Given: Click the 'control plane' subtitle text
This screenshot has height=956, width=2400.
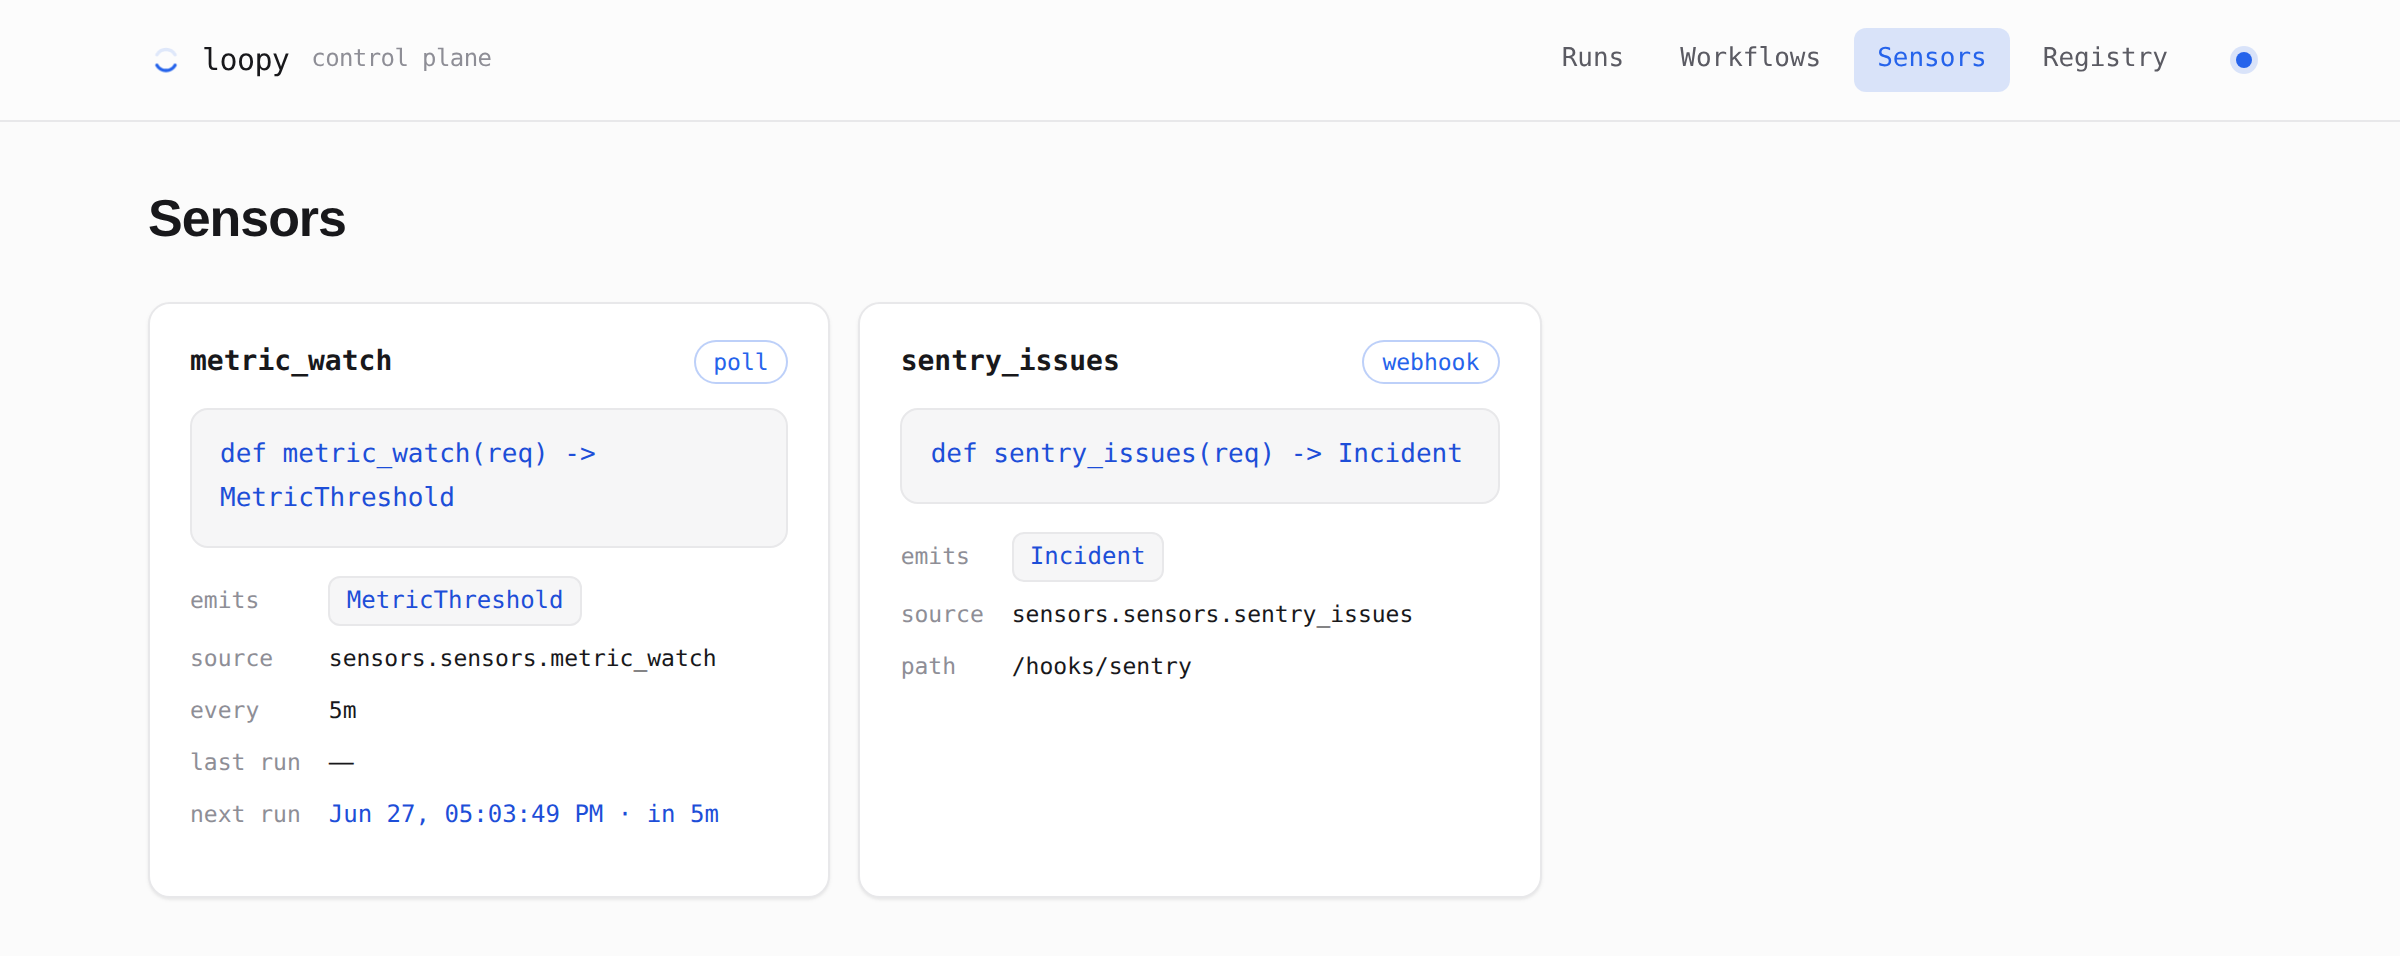Looking at the screenshot, I should tap(401, 58).
